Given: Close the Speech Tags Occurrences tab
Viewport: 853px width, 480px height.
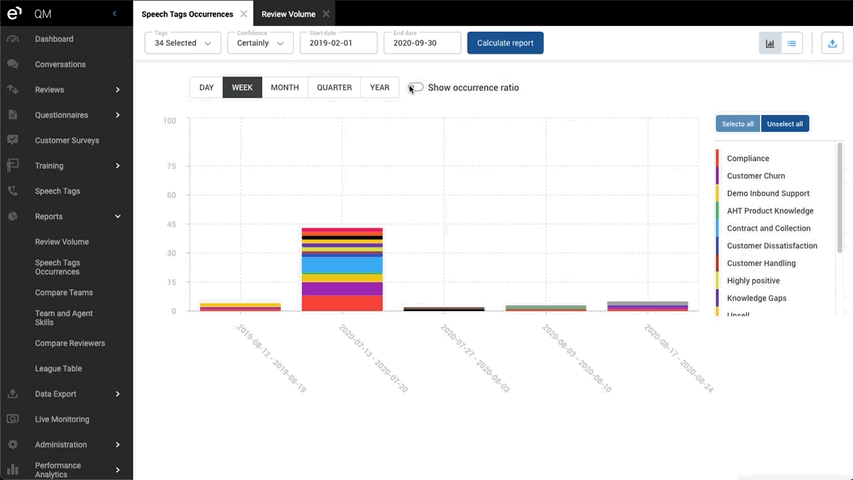Looking at the screenshot, I should [x=244, y=14].
